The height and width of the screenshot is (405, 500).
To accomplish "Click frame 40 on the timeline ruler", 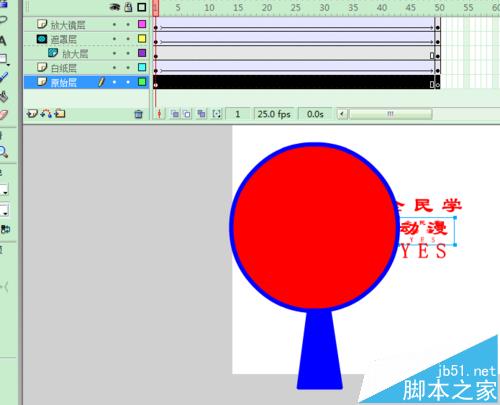I will (x=382, y=8).
